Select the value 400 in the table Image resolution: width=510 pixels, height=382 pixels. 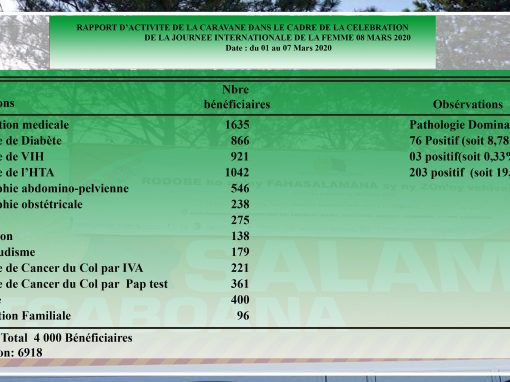point(240,299)
